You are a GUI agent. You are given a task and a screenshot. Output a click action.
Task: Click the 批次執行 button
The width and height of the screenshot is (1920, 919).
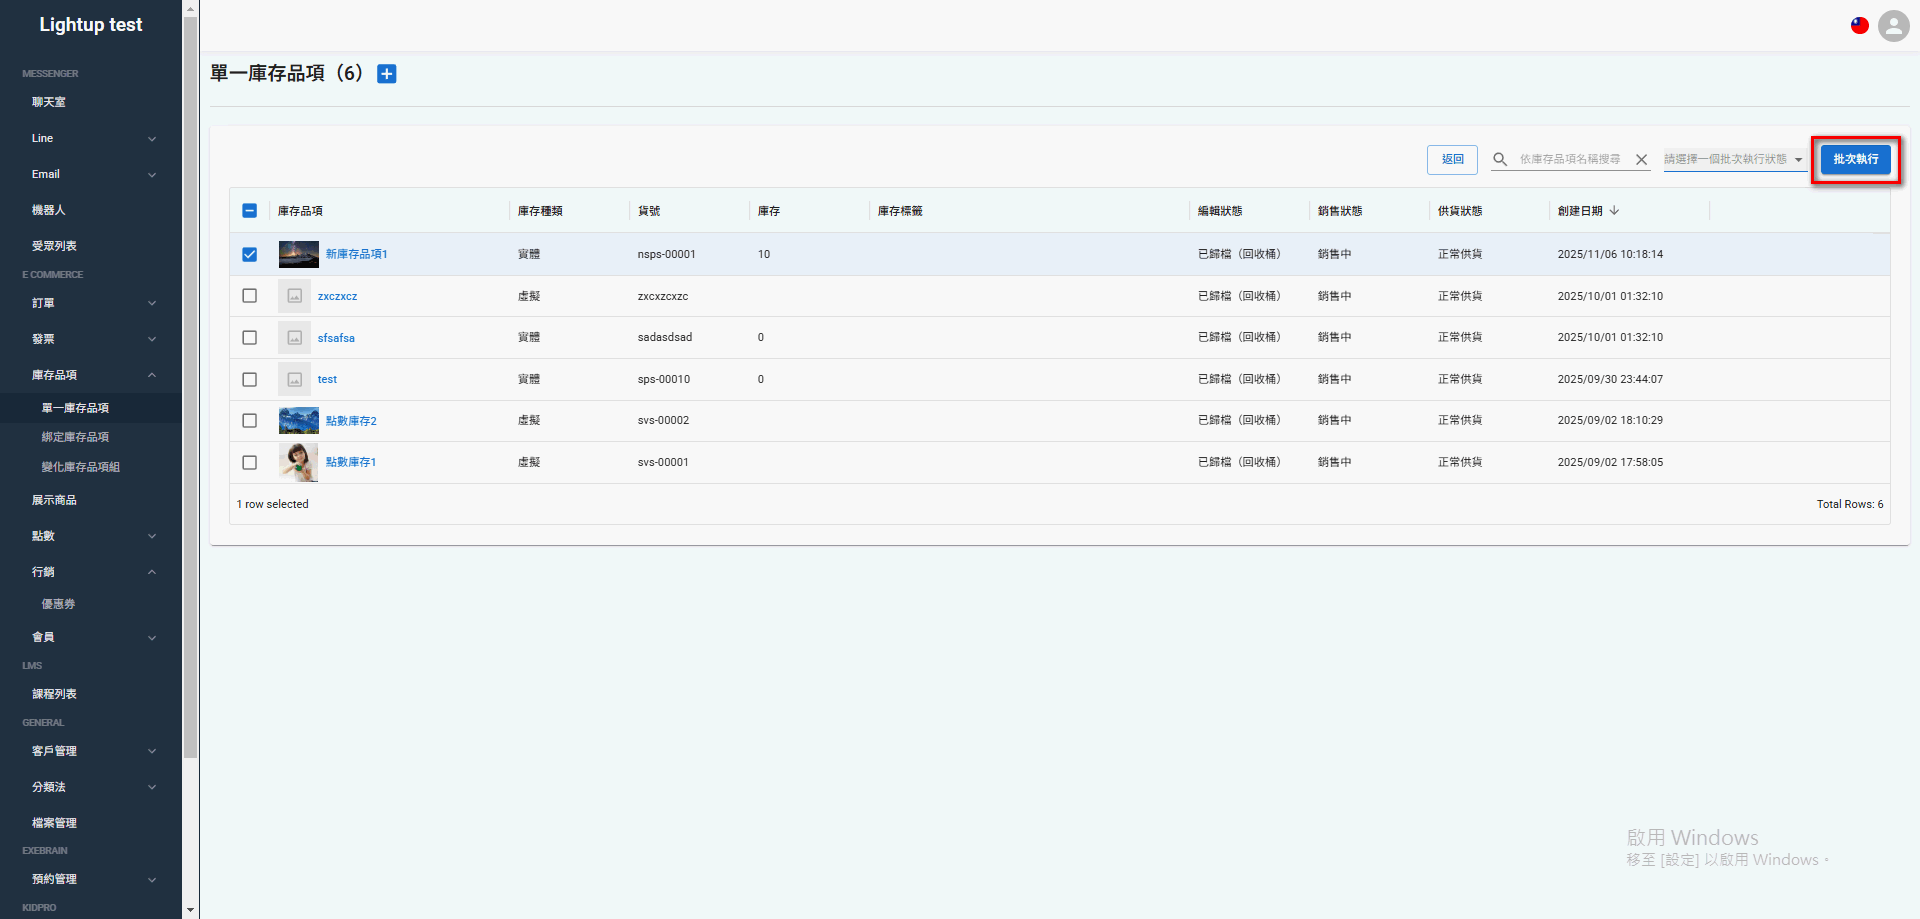[1855, 159]
